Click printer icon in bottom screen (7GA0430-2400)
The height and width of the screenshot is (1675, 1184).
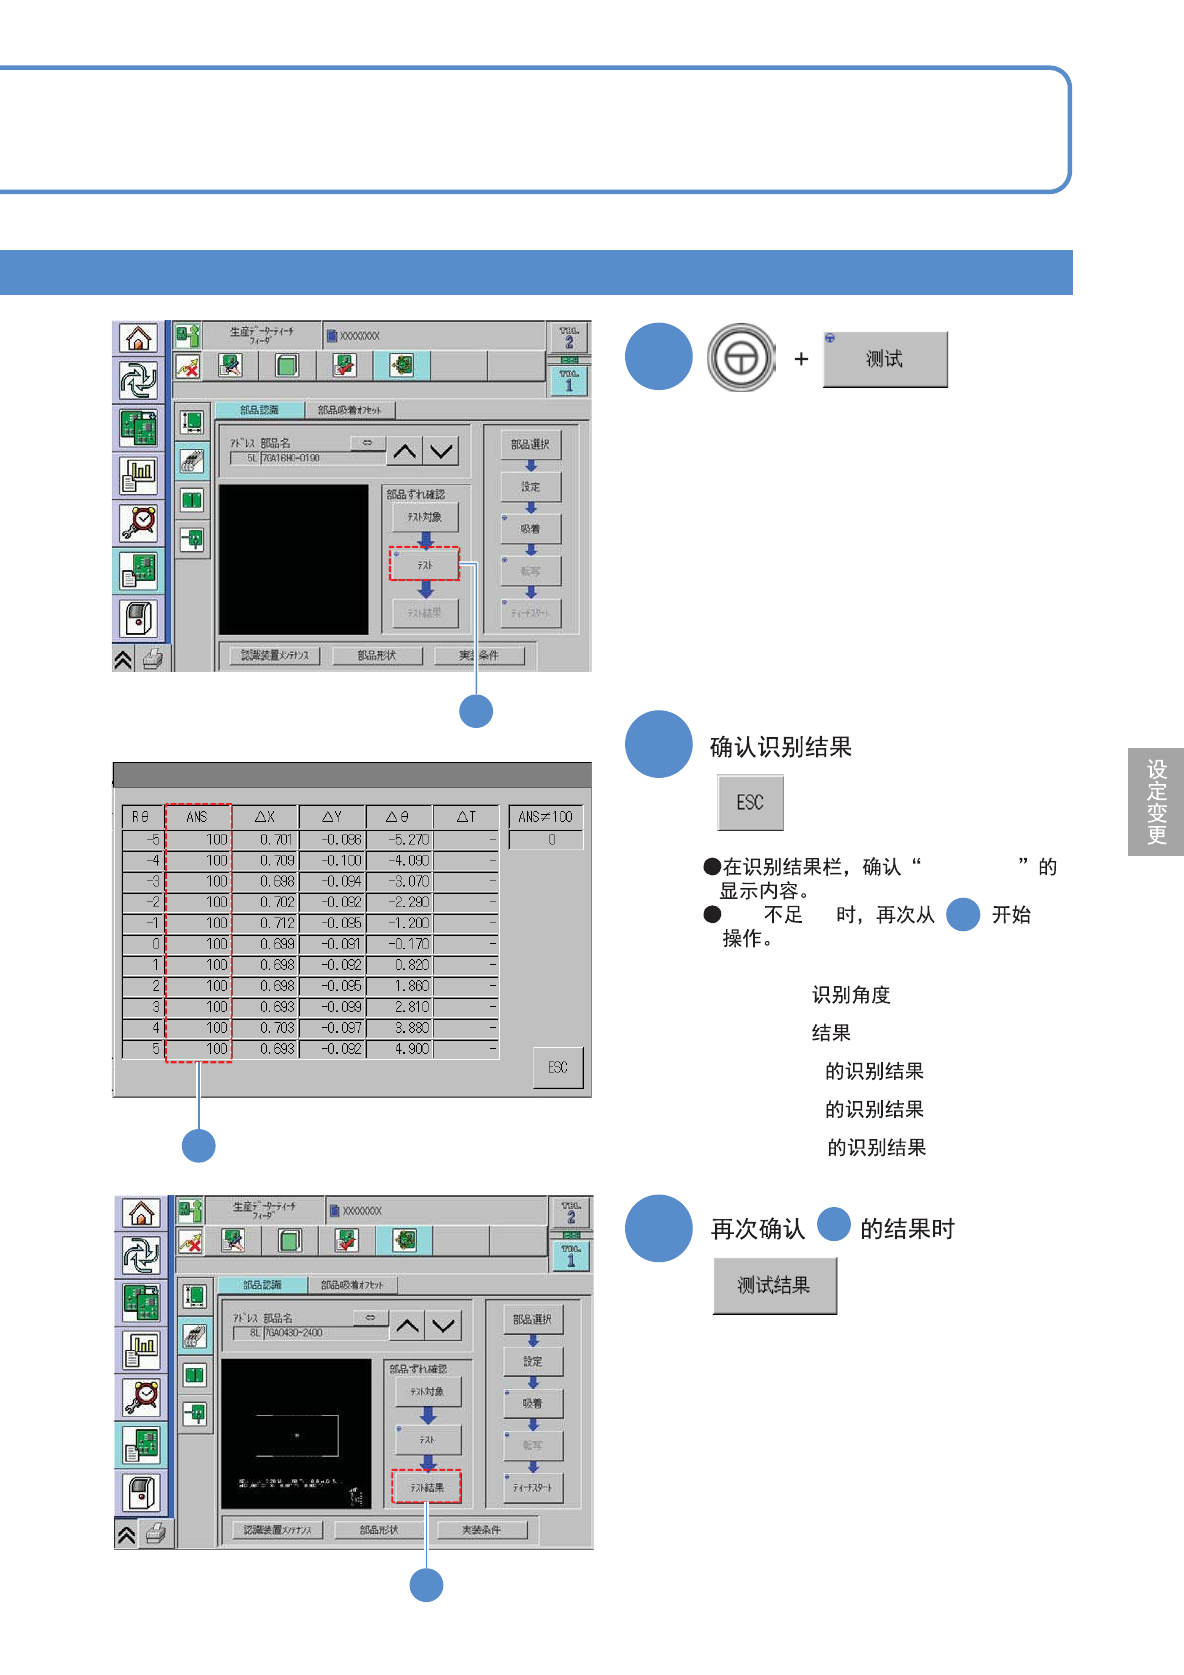155,1533
